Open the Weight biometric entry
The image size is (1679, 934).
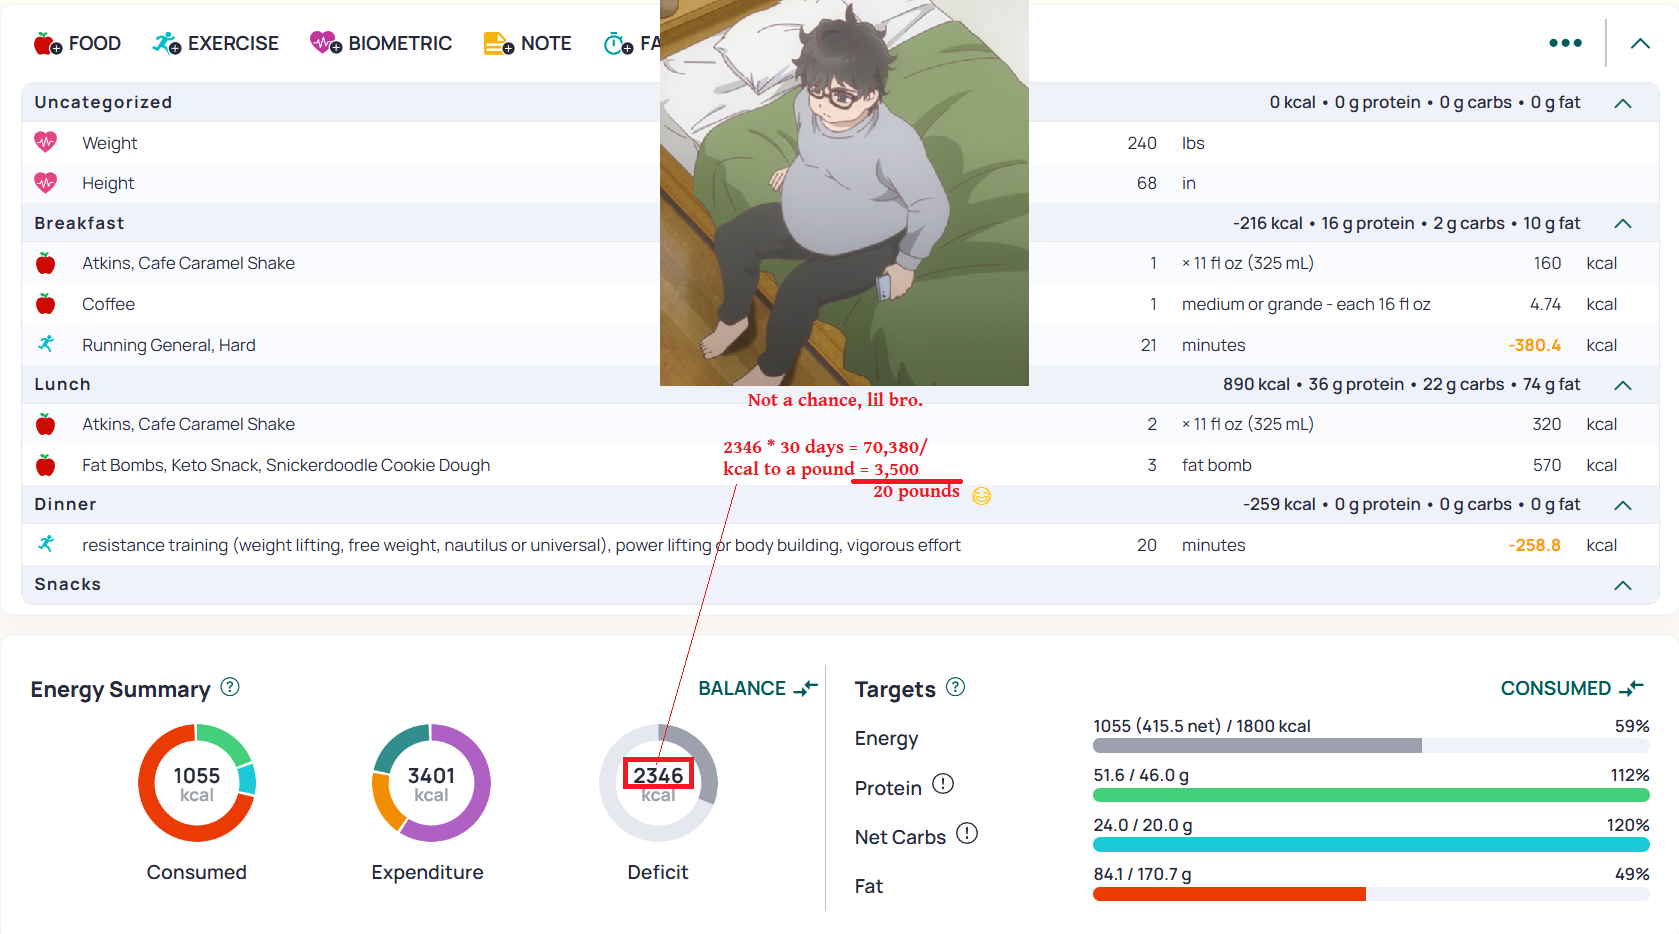[x=110, y=143]
